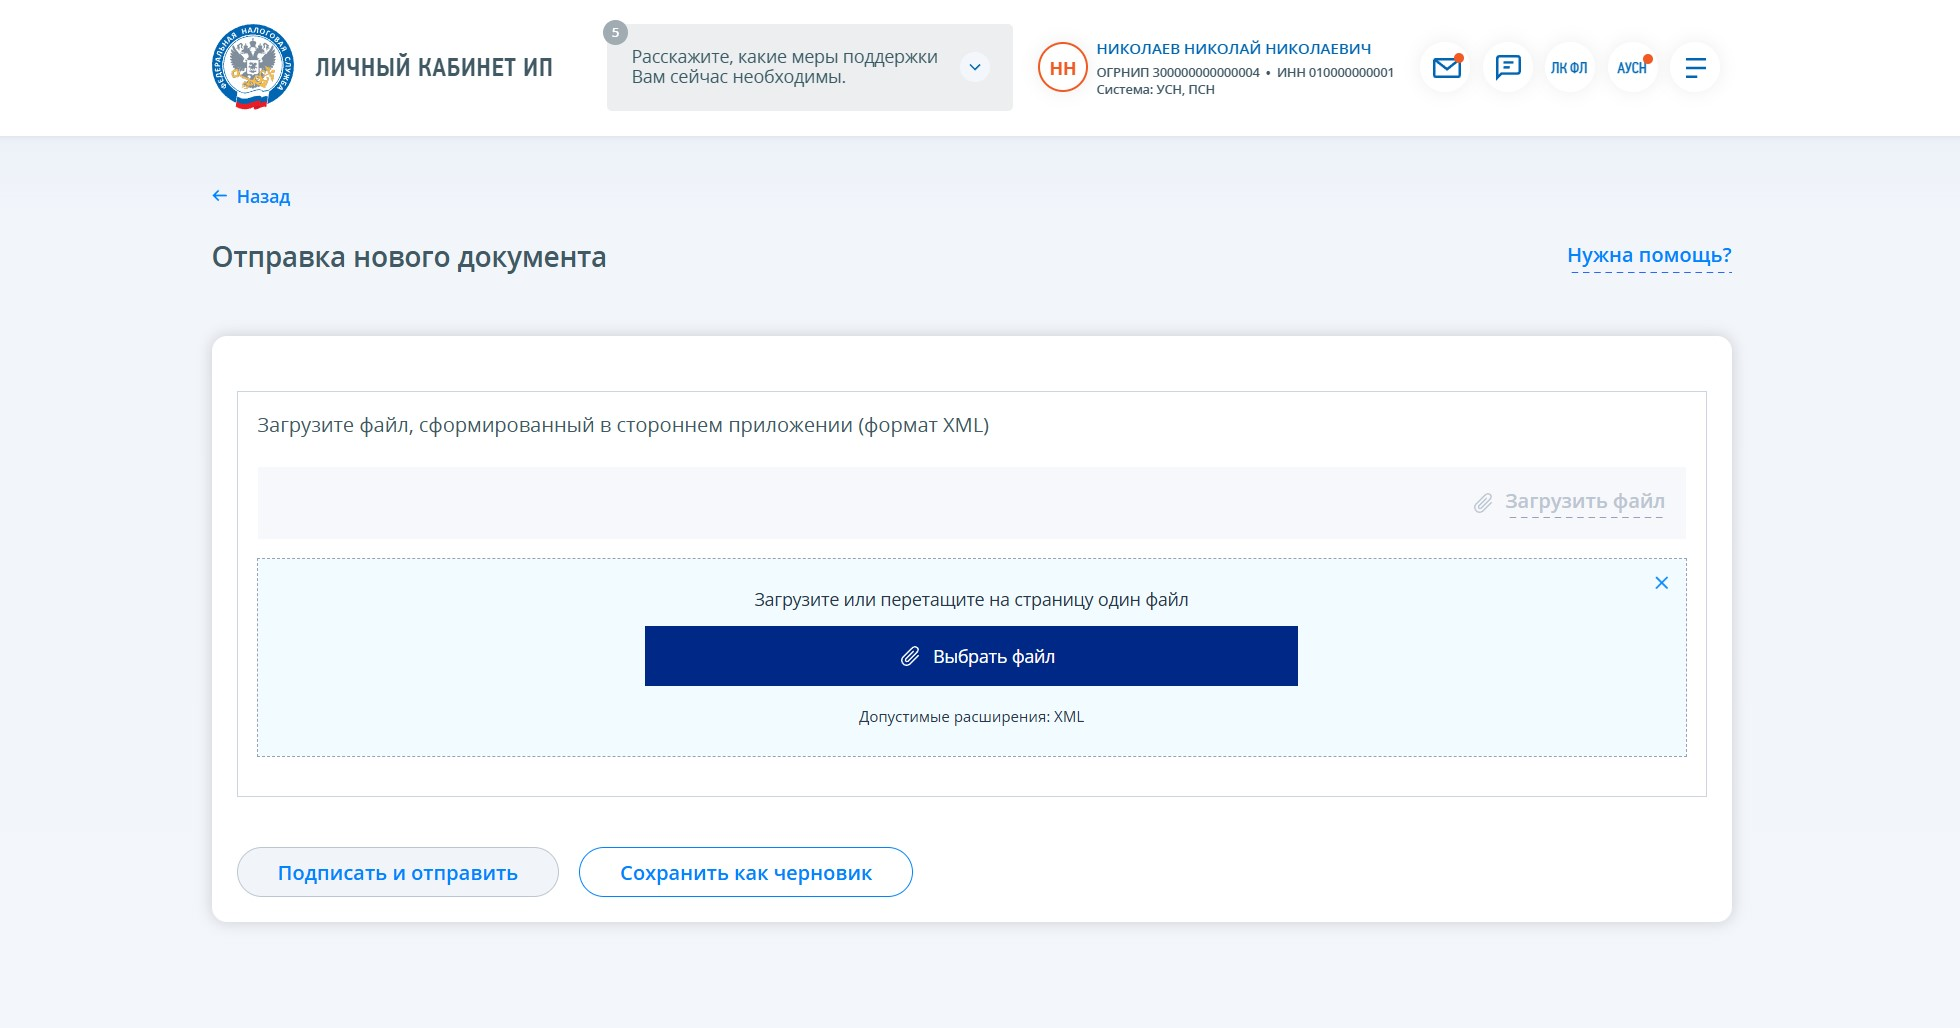Click the support measures banner text
1960x1028 pixels.
[x=784, y=67]
